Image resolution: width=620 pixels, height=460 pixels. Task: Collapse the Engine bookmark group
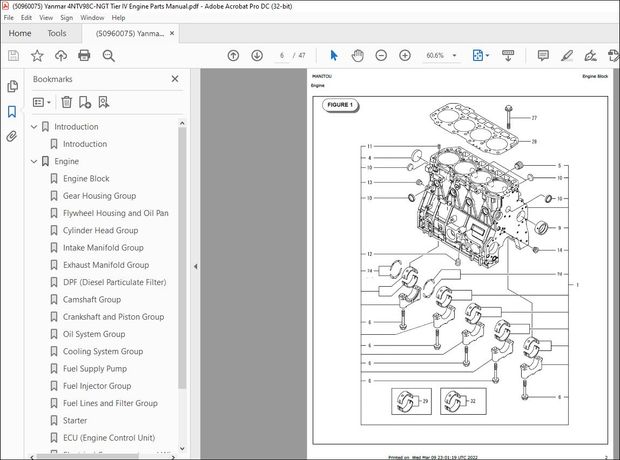click(x=34, y=161)
